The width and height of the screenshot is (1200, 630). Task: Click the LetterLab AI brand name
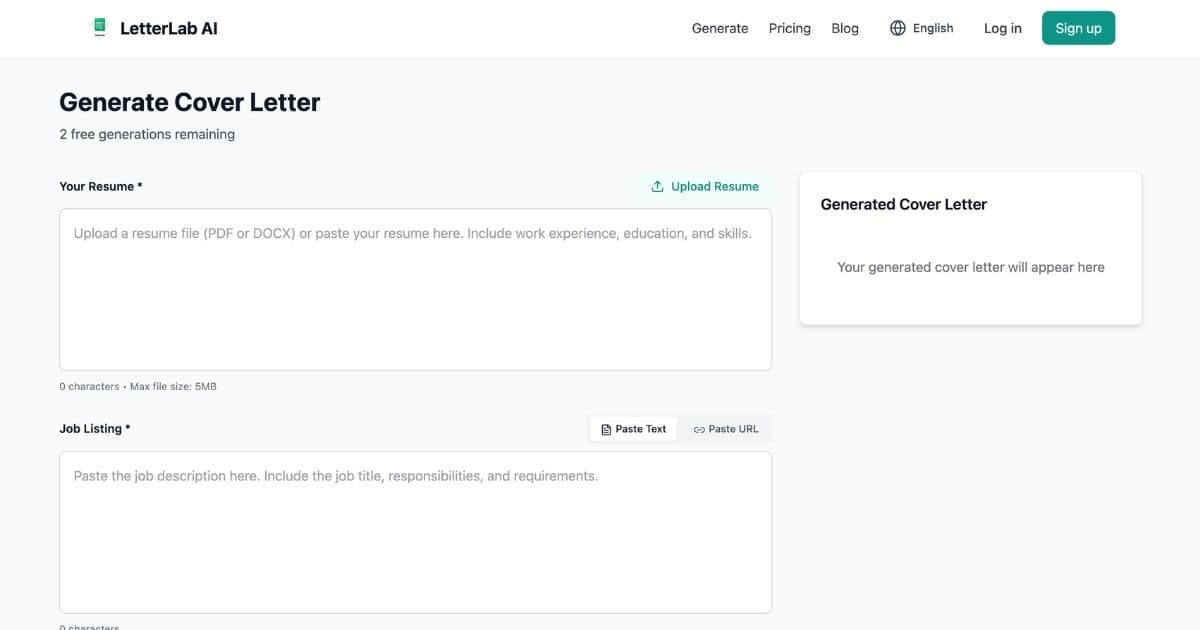168,28
